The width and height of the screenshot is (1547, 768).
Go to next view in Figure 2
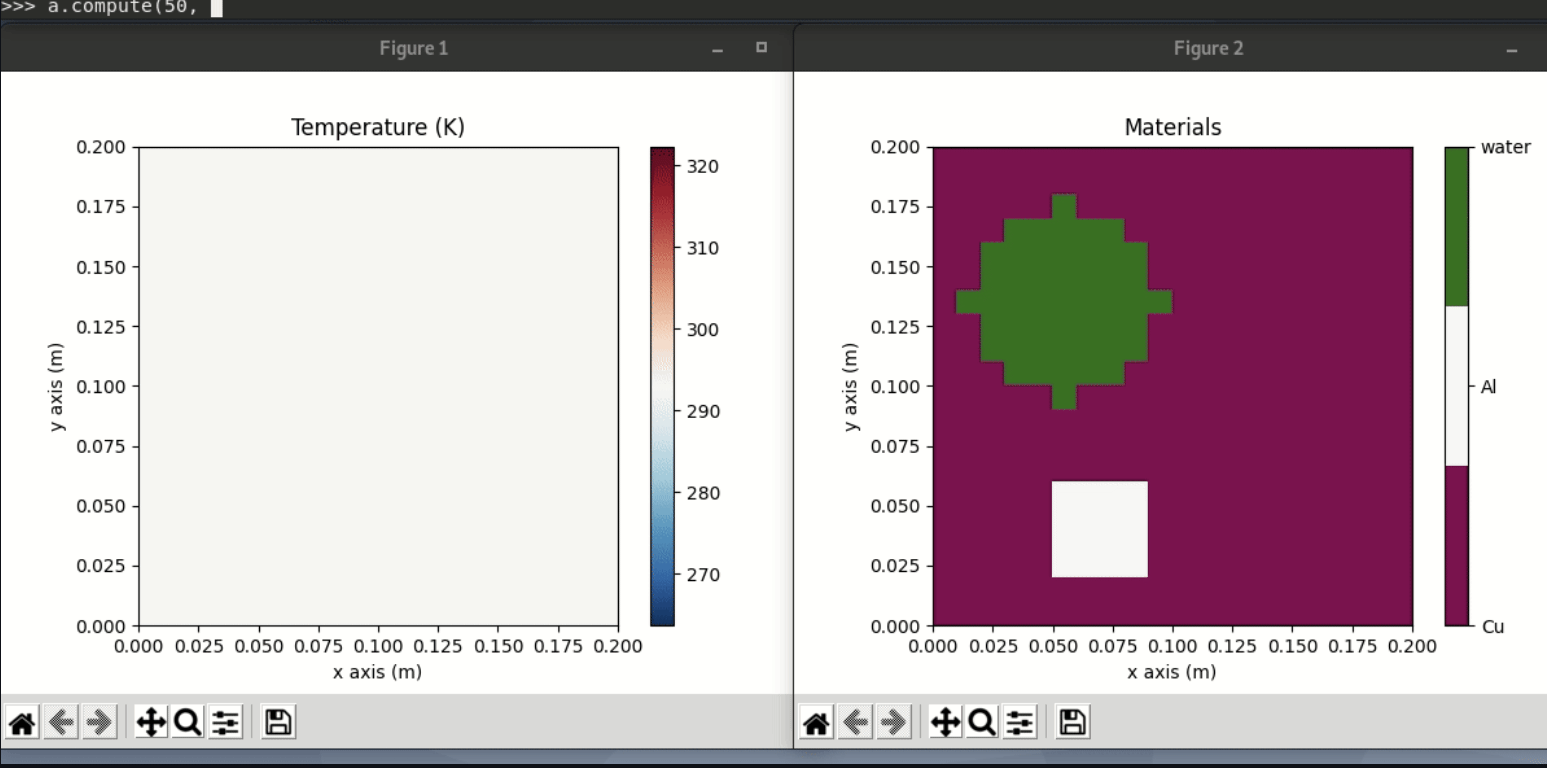(893, 721)
